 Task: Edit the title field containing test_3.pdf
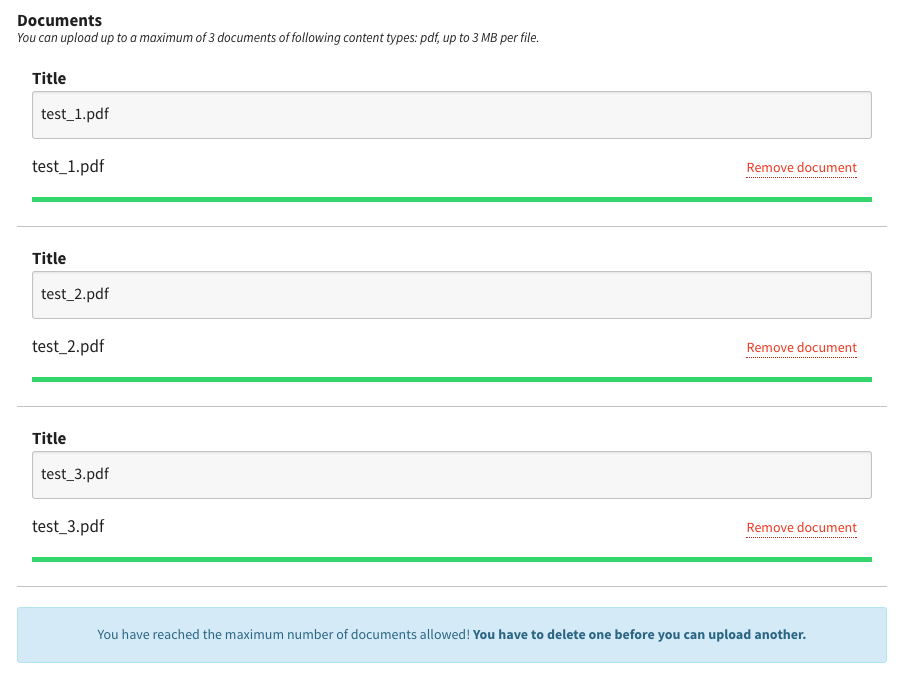tap(451, 475)
